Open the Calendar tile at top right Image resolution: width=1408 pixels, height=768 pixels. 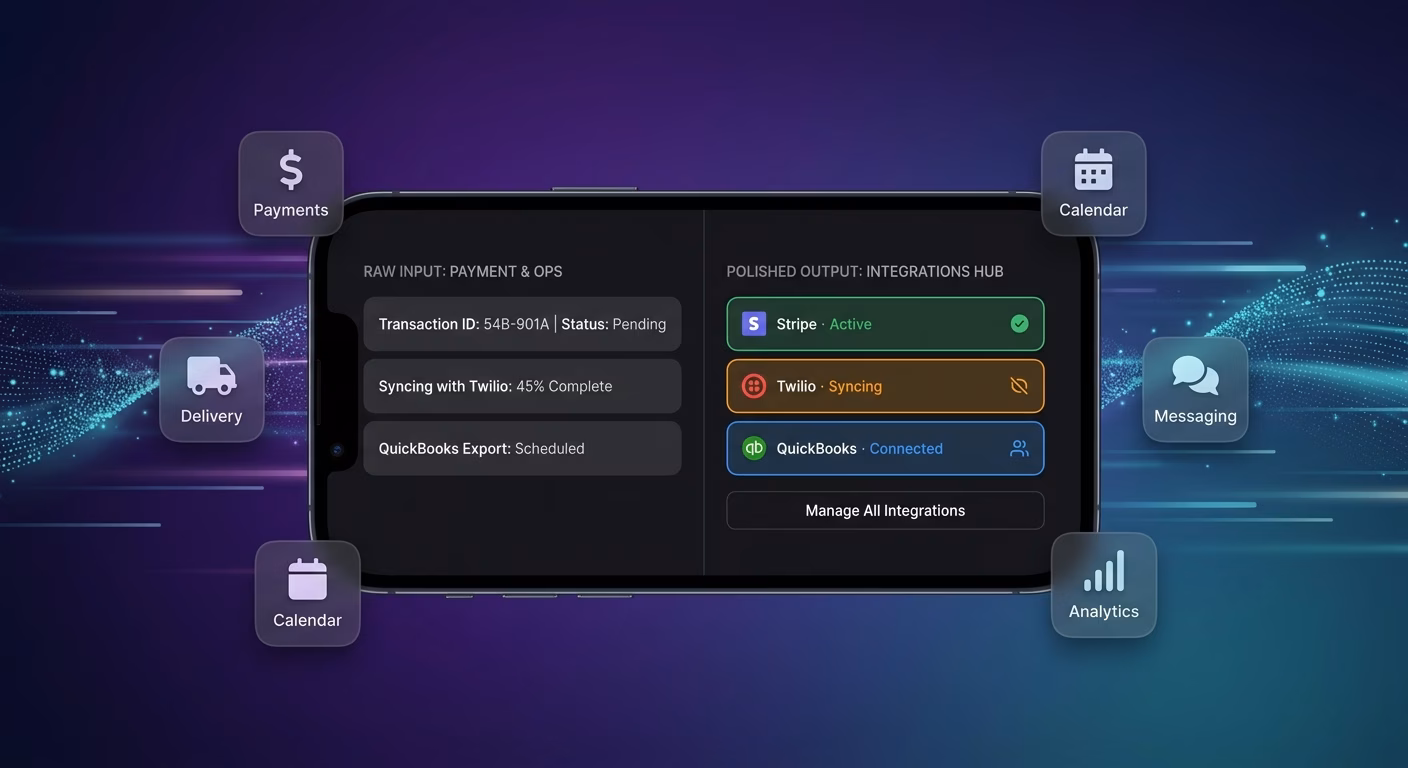(x=1093, y=184)
